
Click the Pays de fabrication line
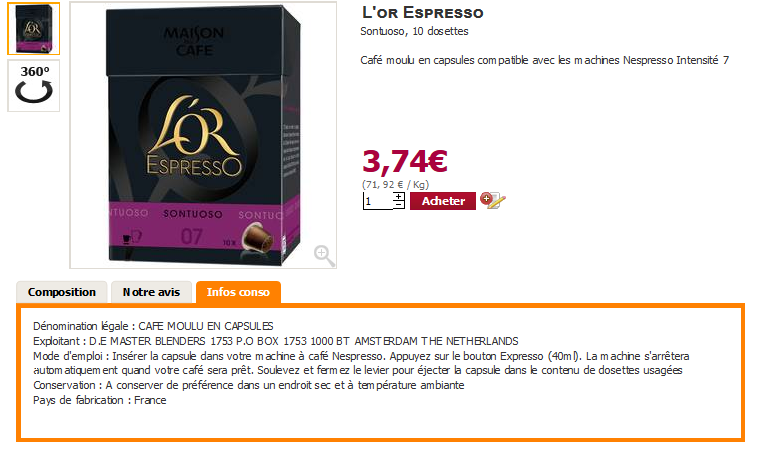99,400
